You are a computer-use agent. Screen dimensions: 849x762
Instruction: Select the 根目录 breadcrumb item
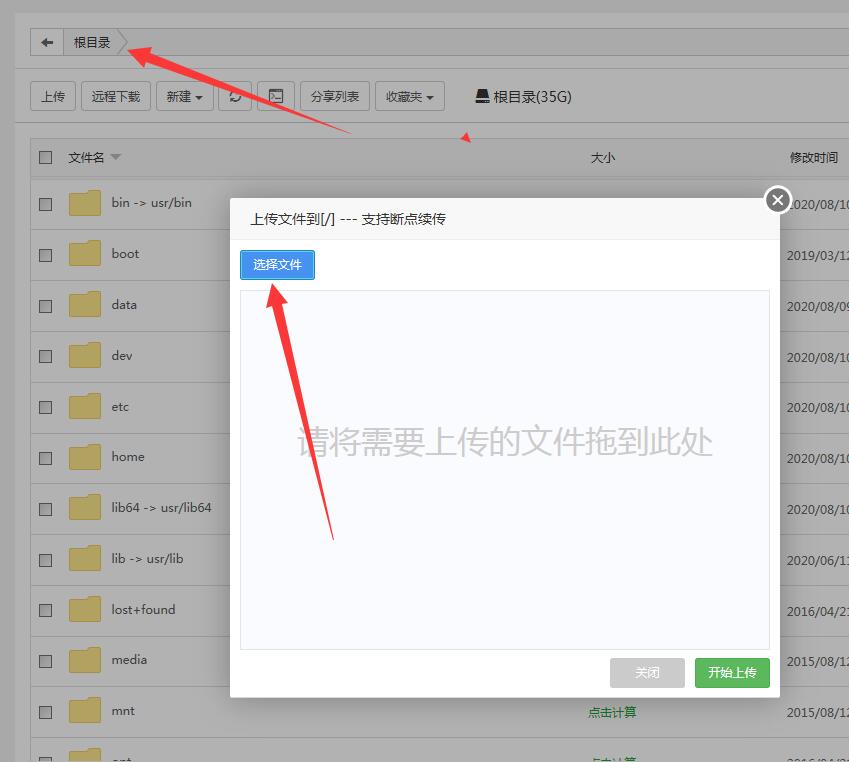(x=92, y=43)
